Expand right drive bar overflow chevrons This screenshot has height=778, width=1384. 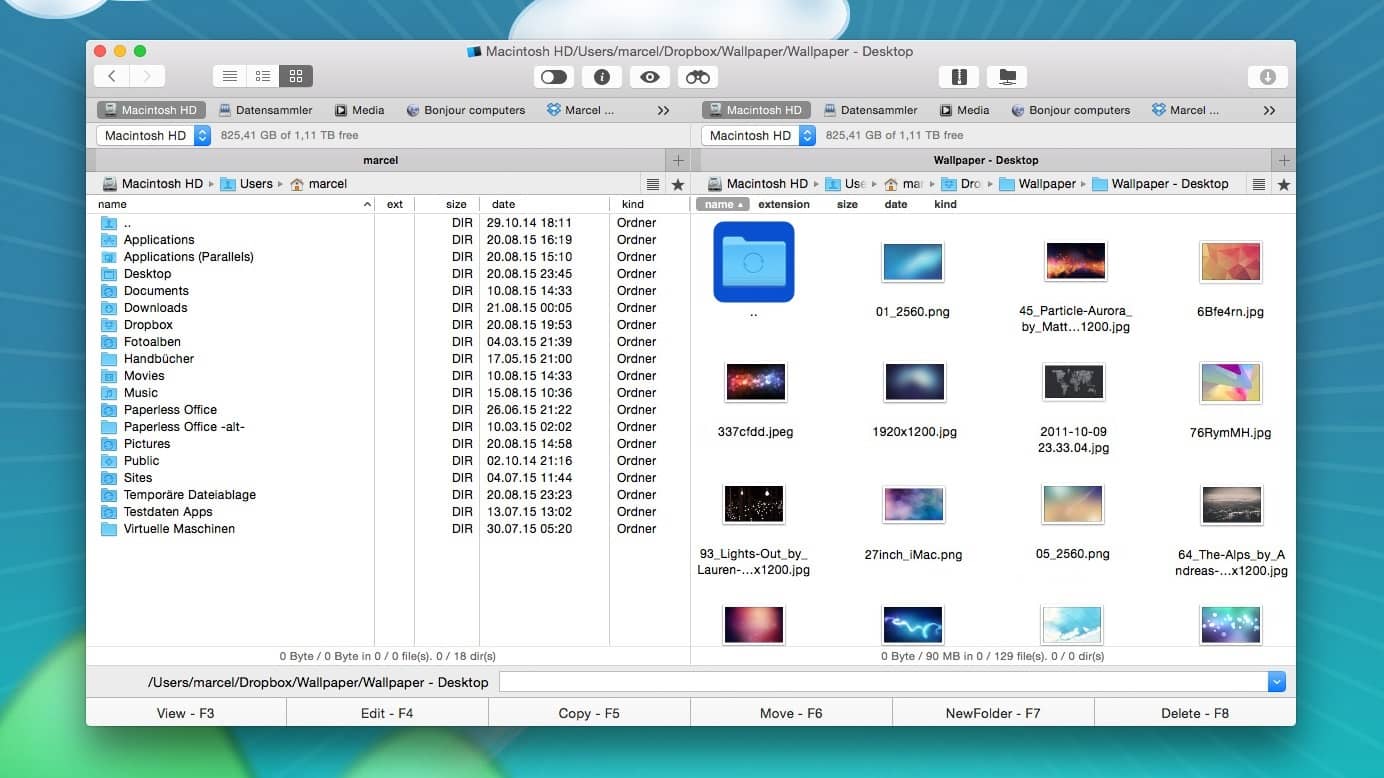pyautogui.click(x=1269, y=110)
